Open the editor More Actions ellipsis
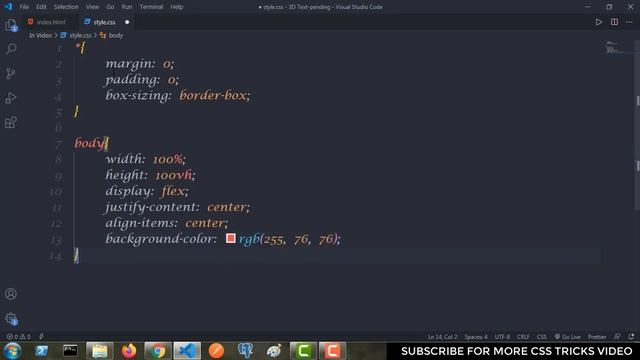This screenshot has width=640, height=360. click(x=629, y=22)
